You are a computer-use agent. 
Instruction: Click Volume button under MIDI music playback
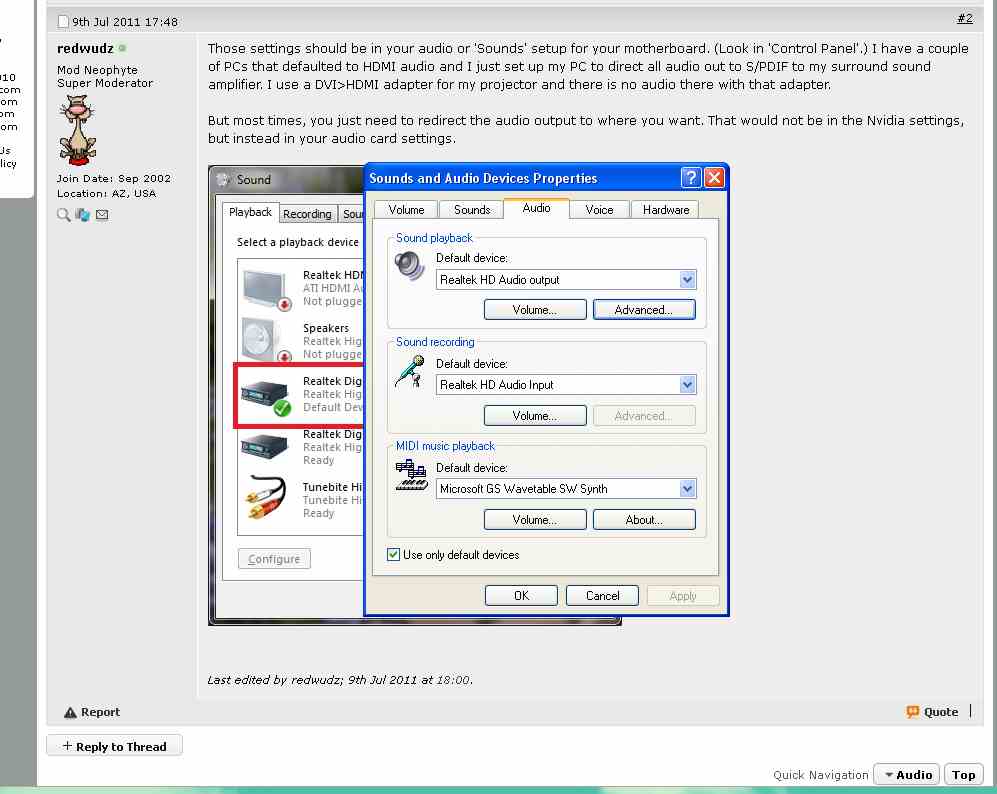(535, 519)
